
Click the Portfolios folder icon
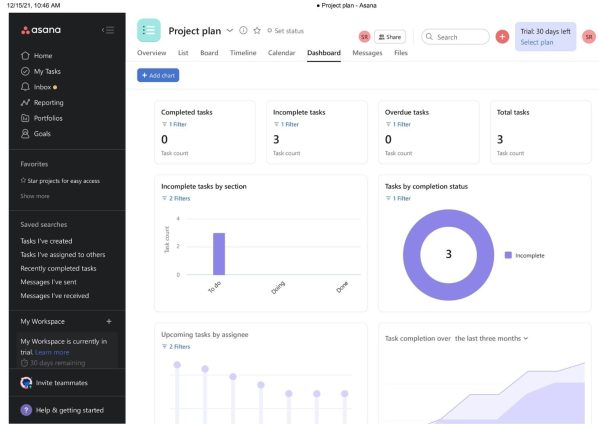[x=25, y=118]
